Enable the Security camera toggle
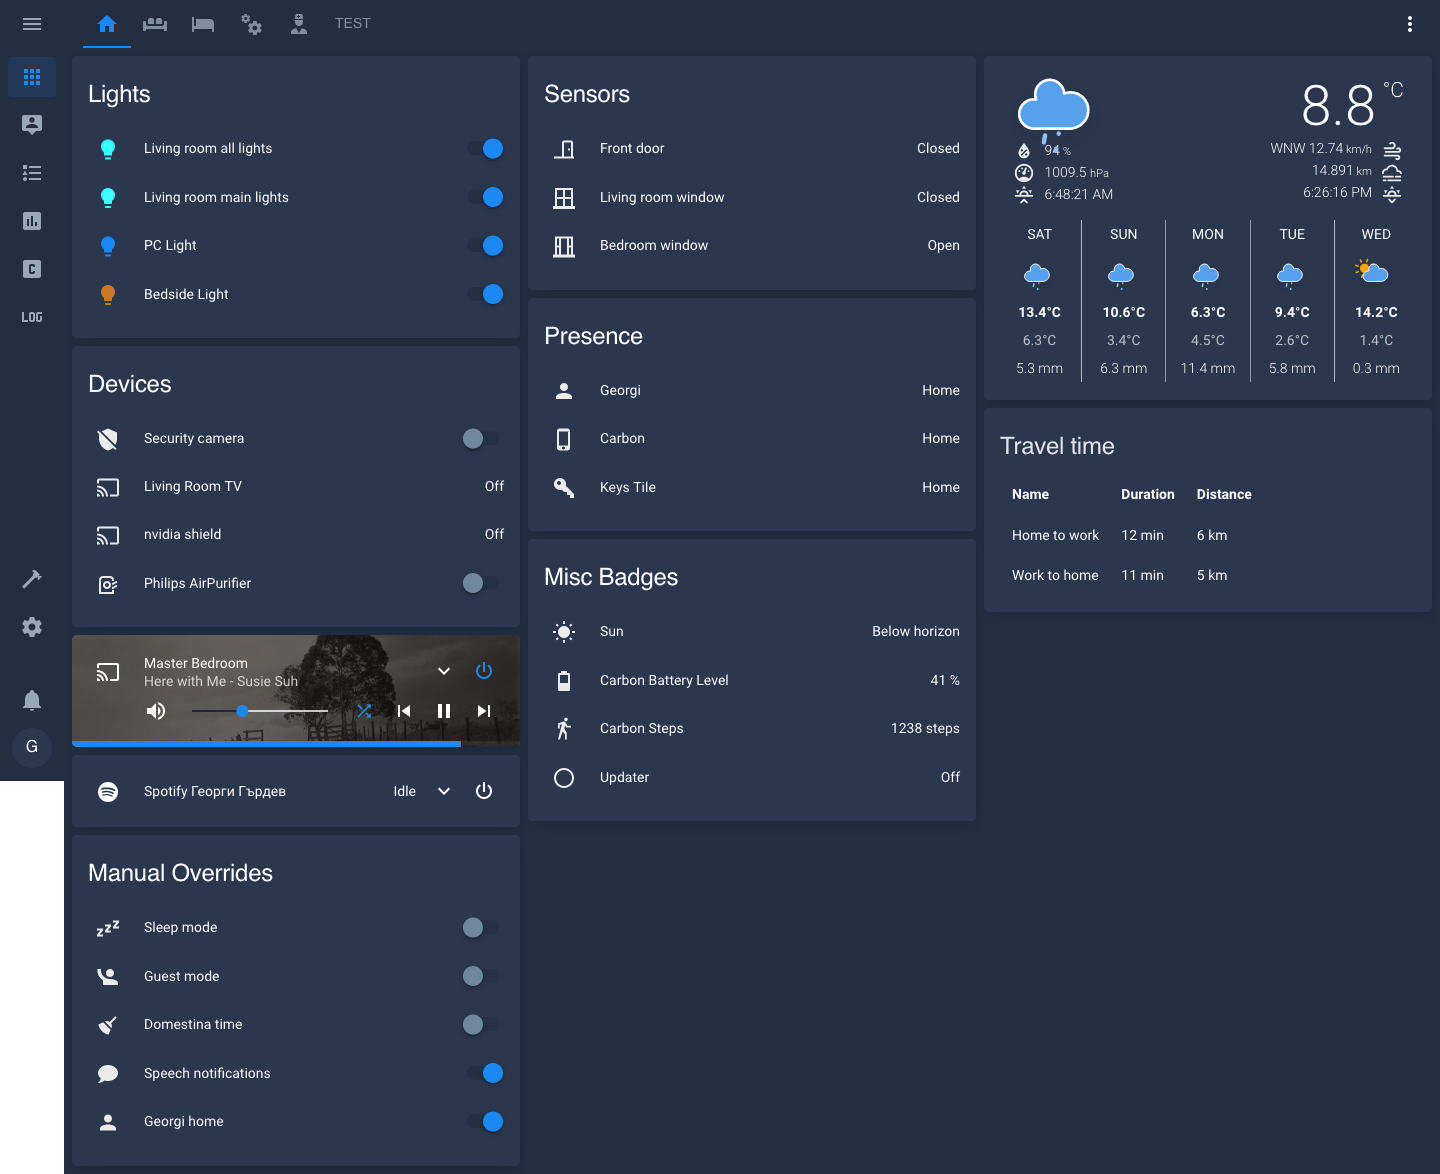 (480, 438)
